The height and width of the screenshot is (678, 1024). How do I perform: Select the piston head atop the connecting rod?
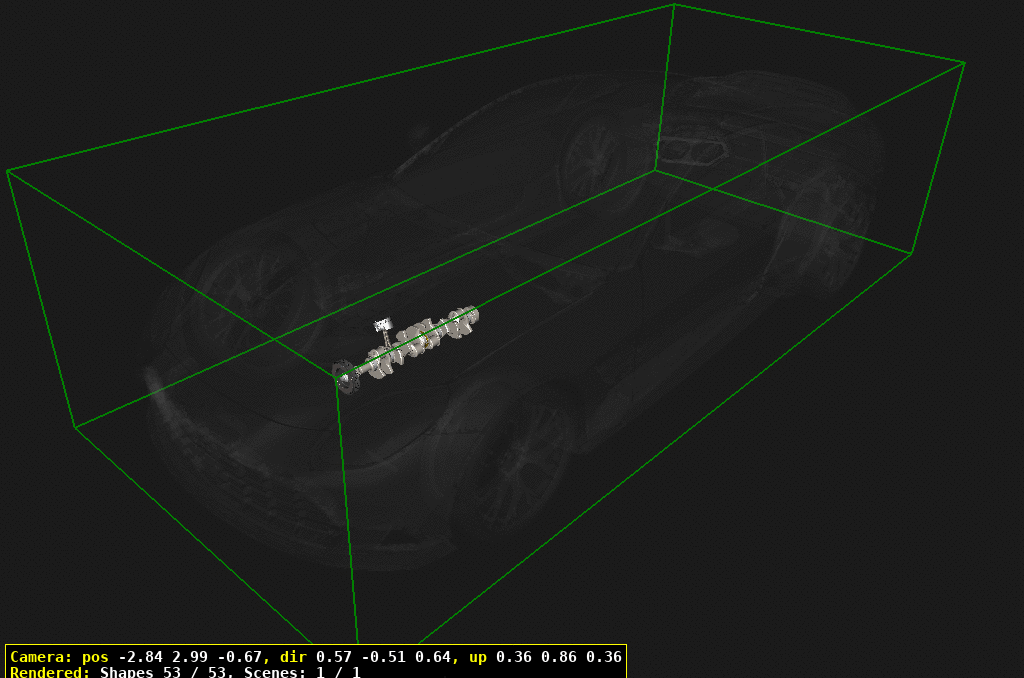[x=383, y=324]
